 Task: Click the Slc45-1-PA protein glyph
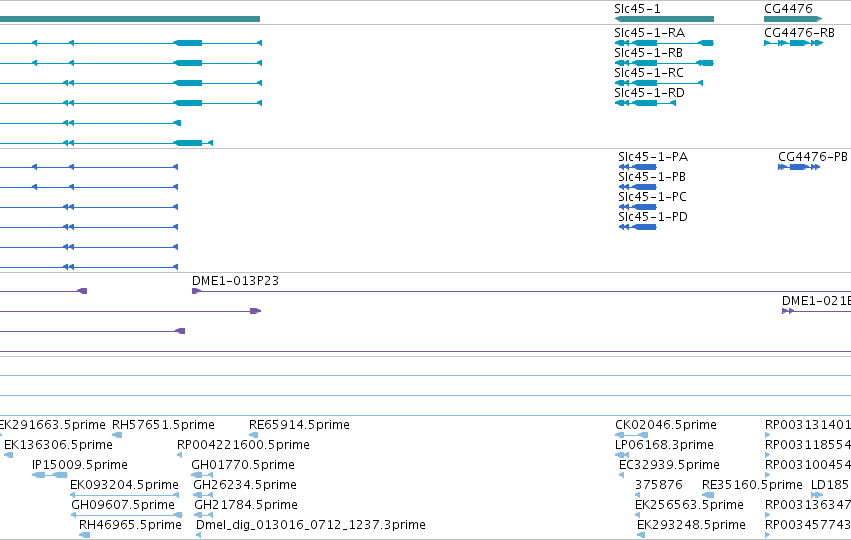638,167
